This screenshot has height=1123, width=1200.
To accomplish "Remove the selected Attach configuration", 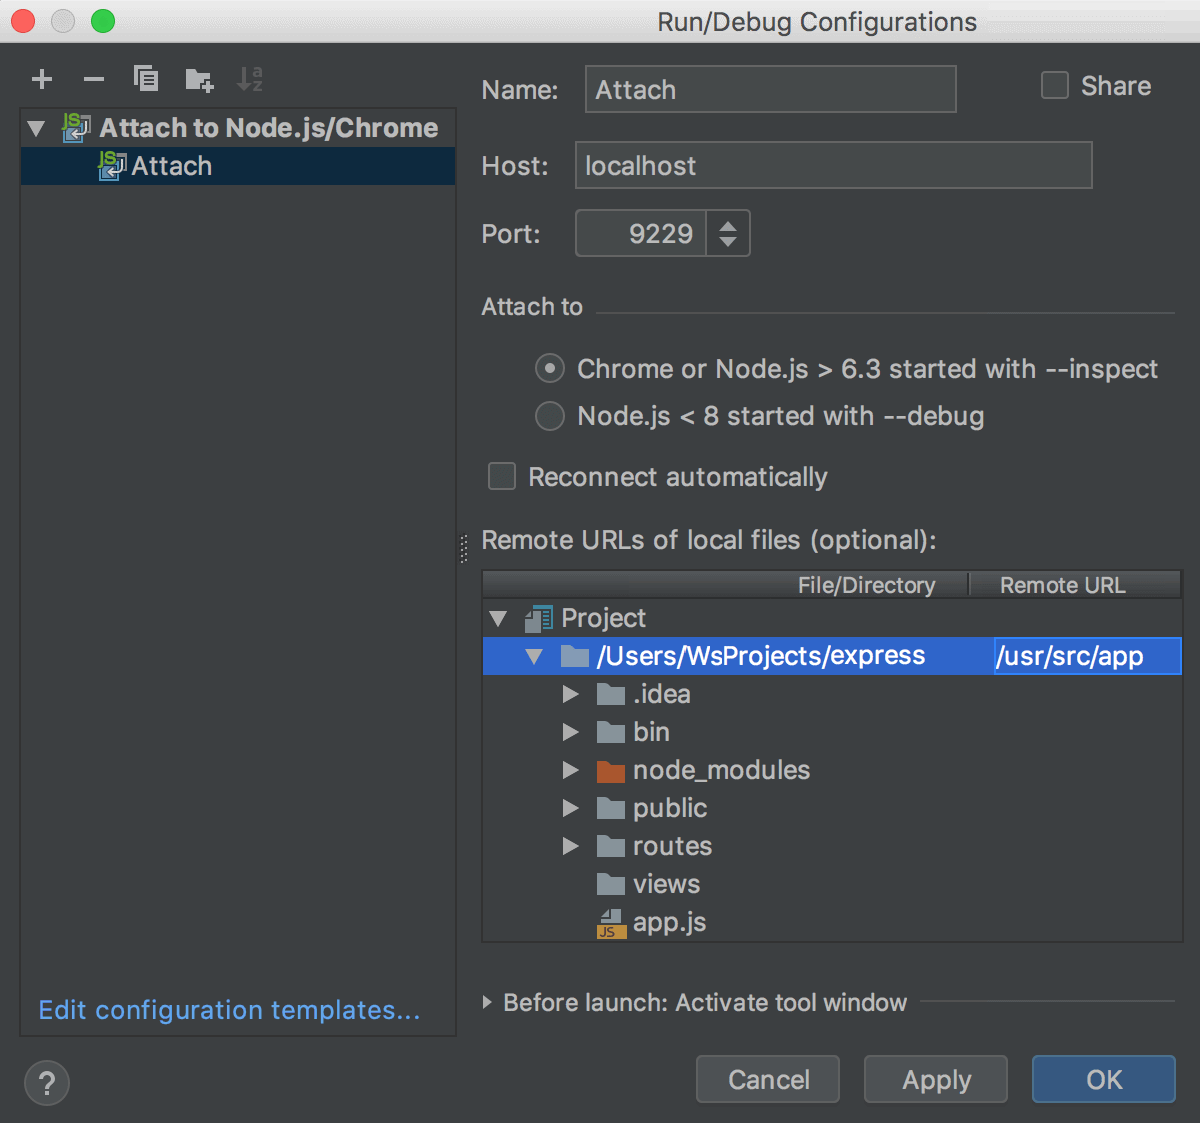I will pos(94,79).
